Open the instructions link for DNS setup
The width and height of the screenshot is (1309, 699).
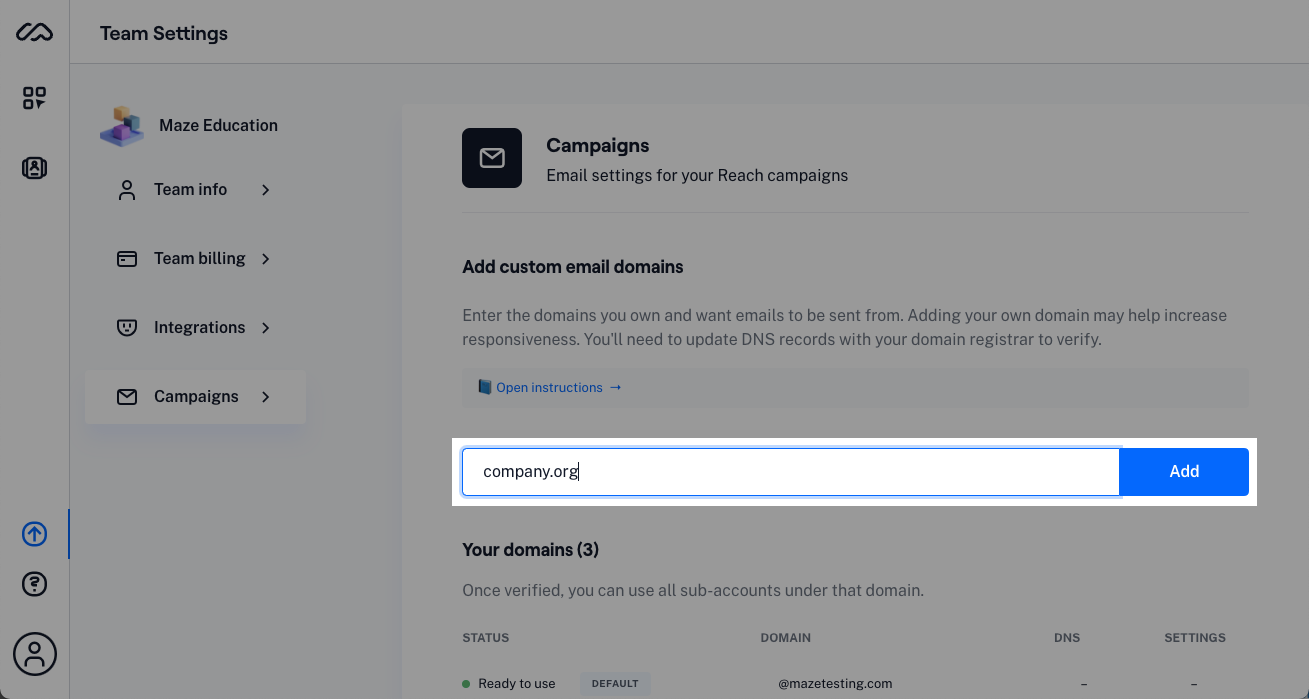[548, 387]
